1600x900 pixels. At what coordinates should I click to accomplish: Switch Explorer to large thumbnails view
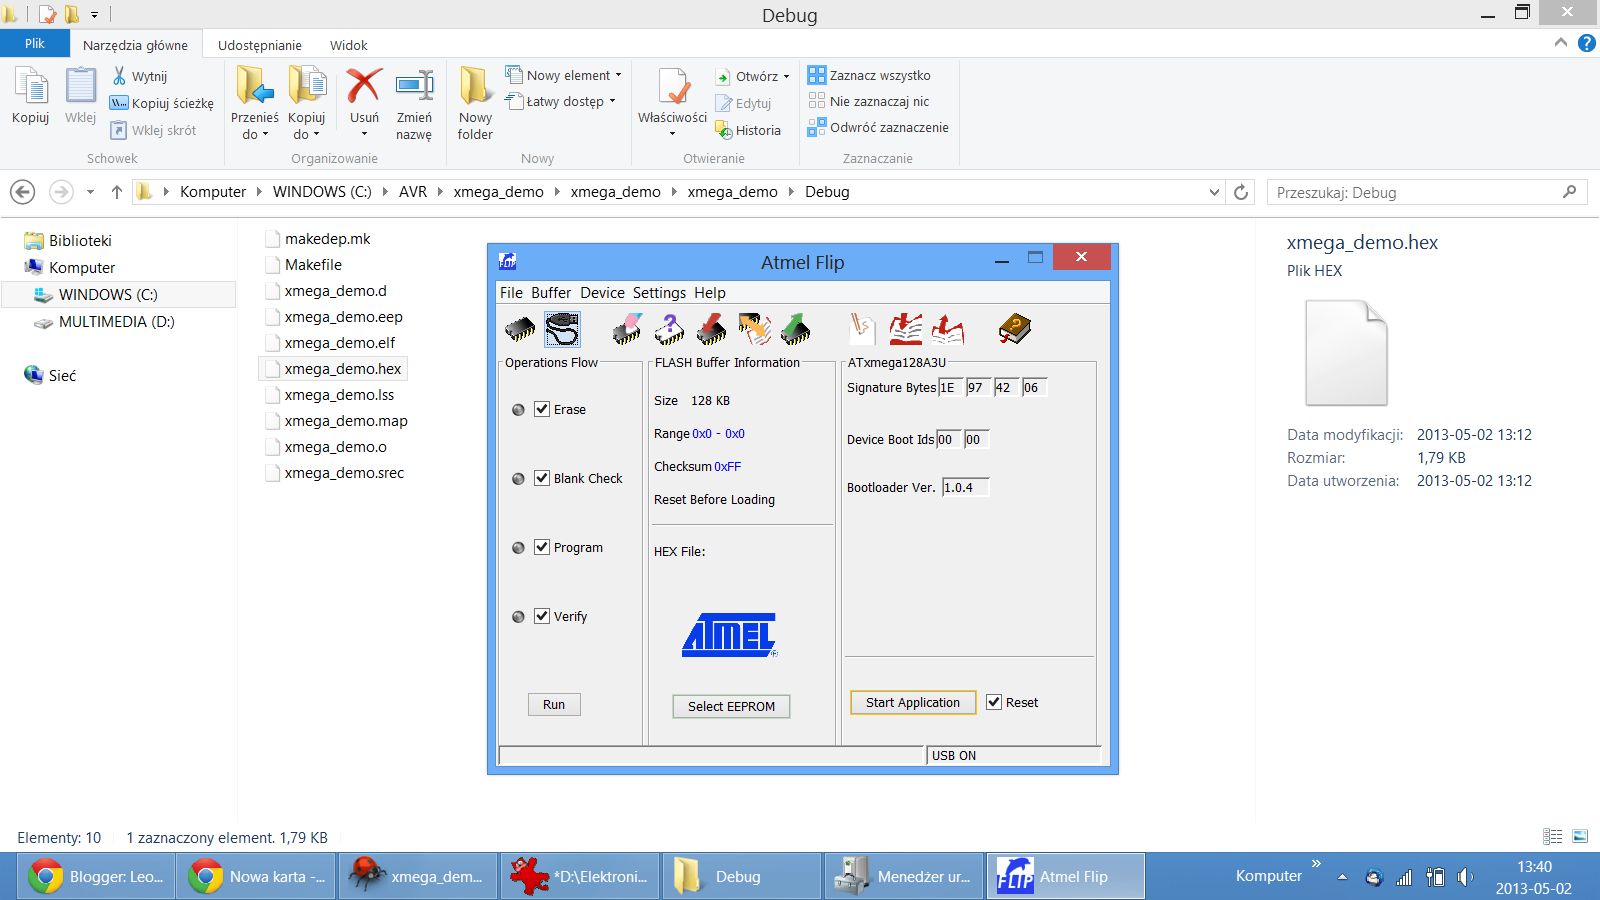1580,836
